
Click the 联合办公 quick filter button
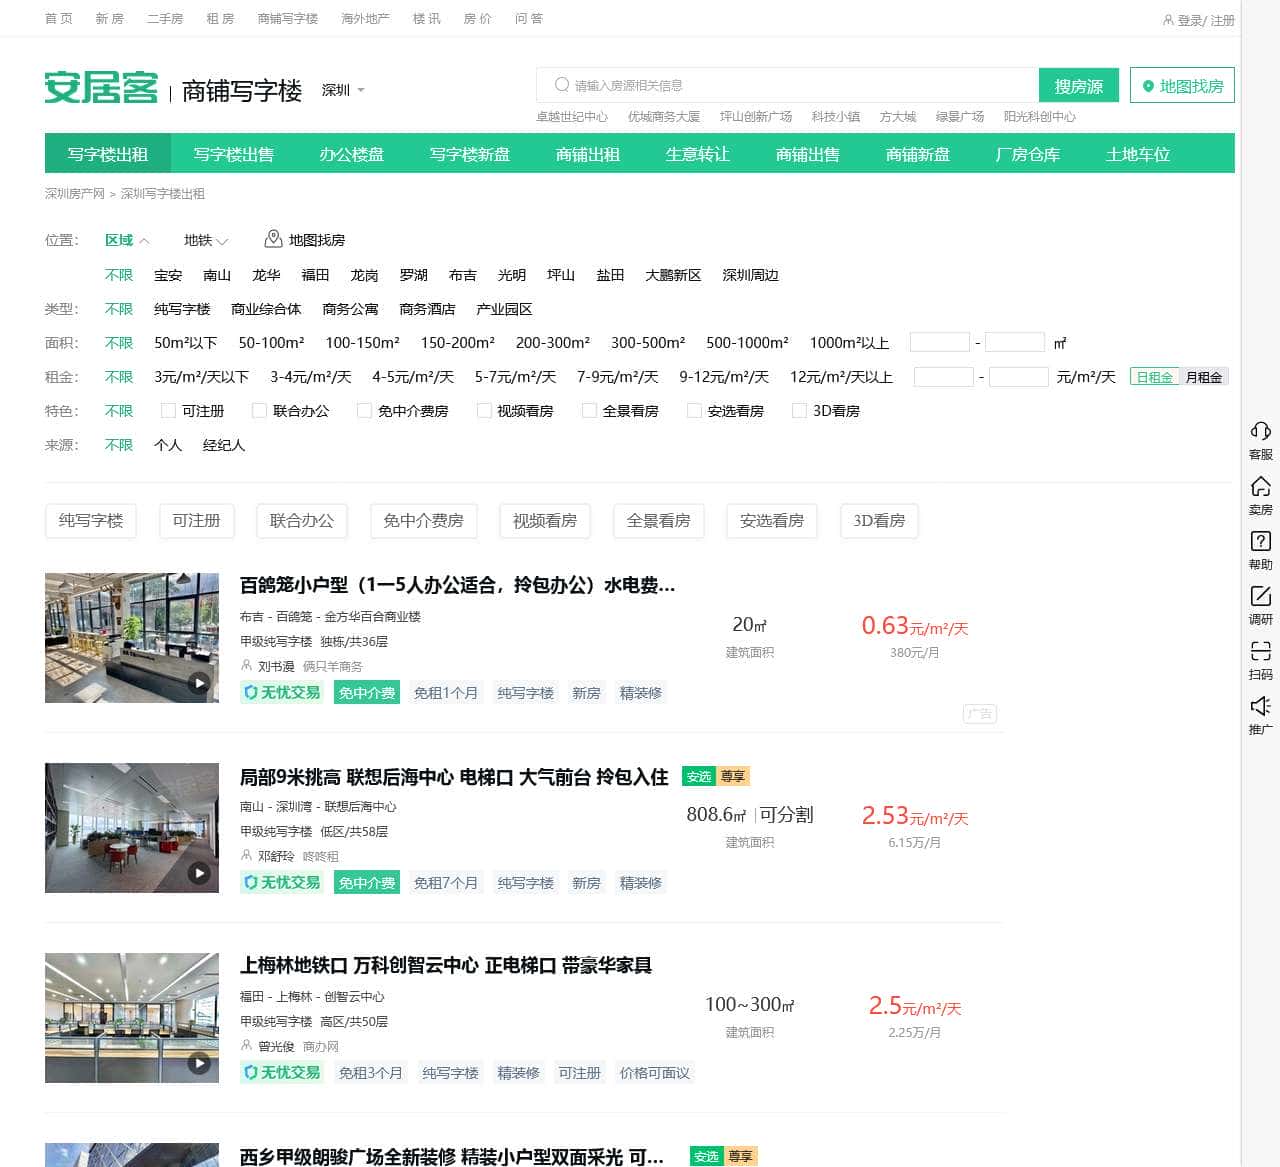(x=302, y=521)
